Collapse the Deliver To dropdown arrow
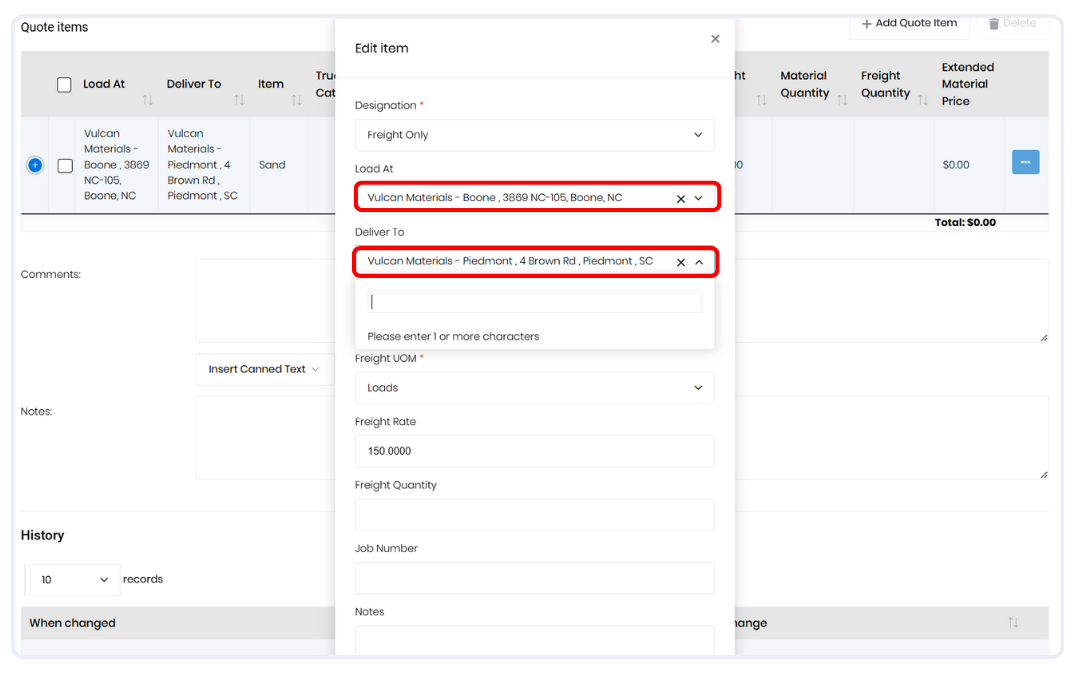 (699, 262)
